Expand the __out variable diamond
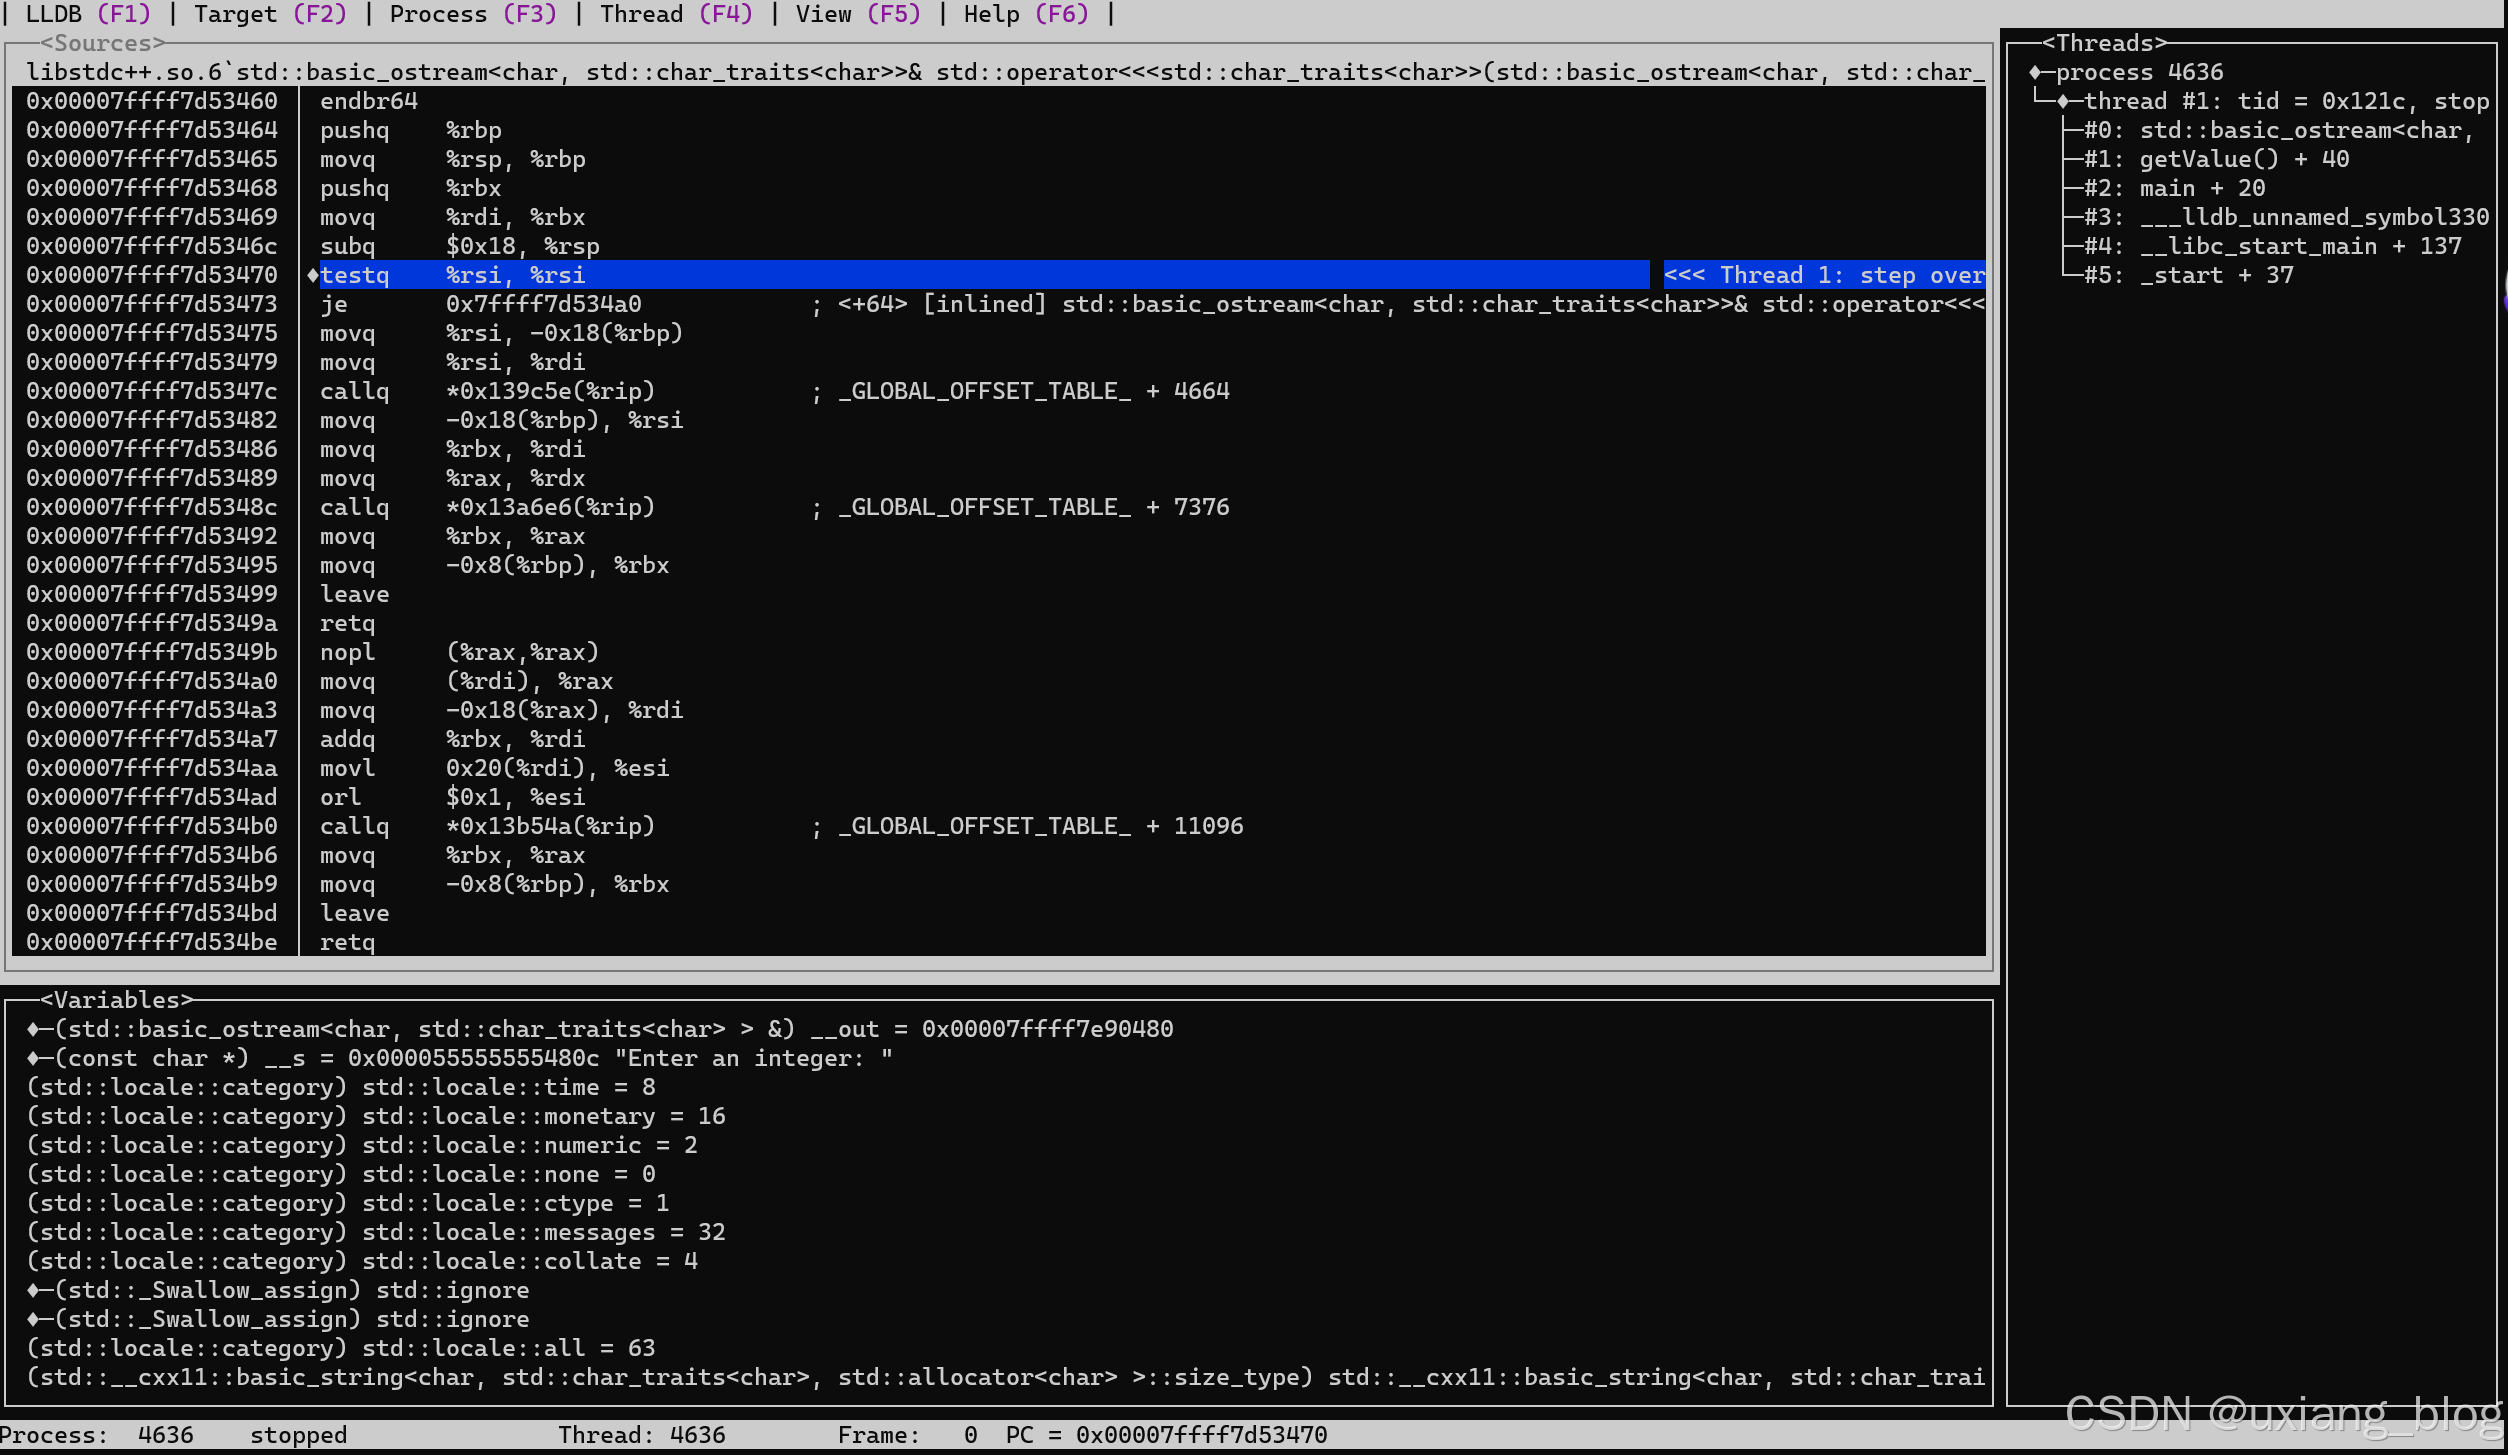This screenshot has width=2508, height=1455. 33,1029
